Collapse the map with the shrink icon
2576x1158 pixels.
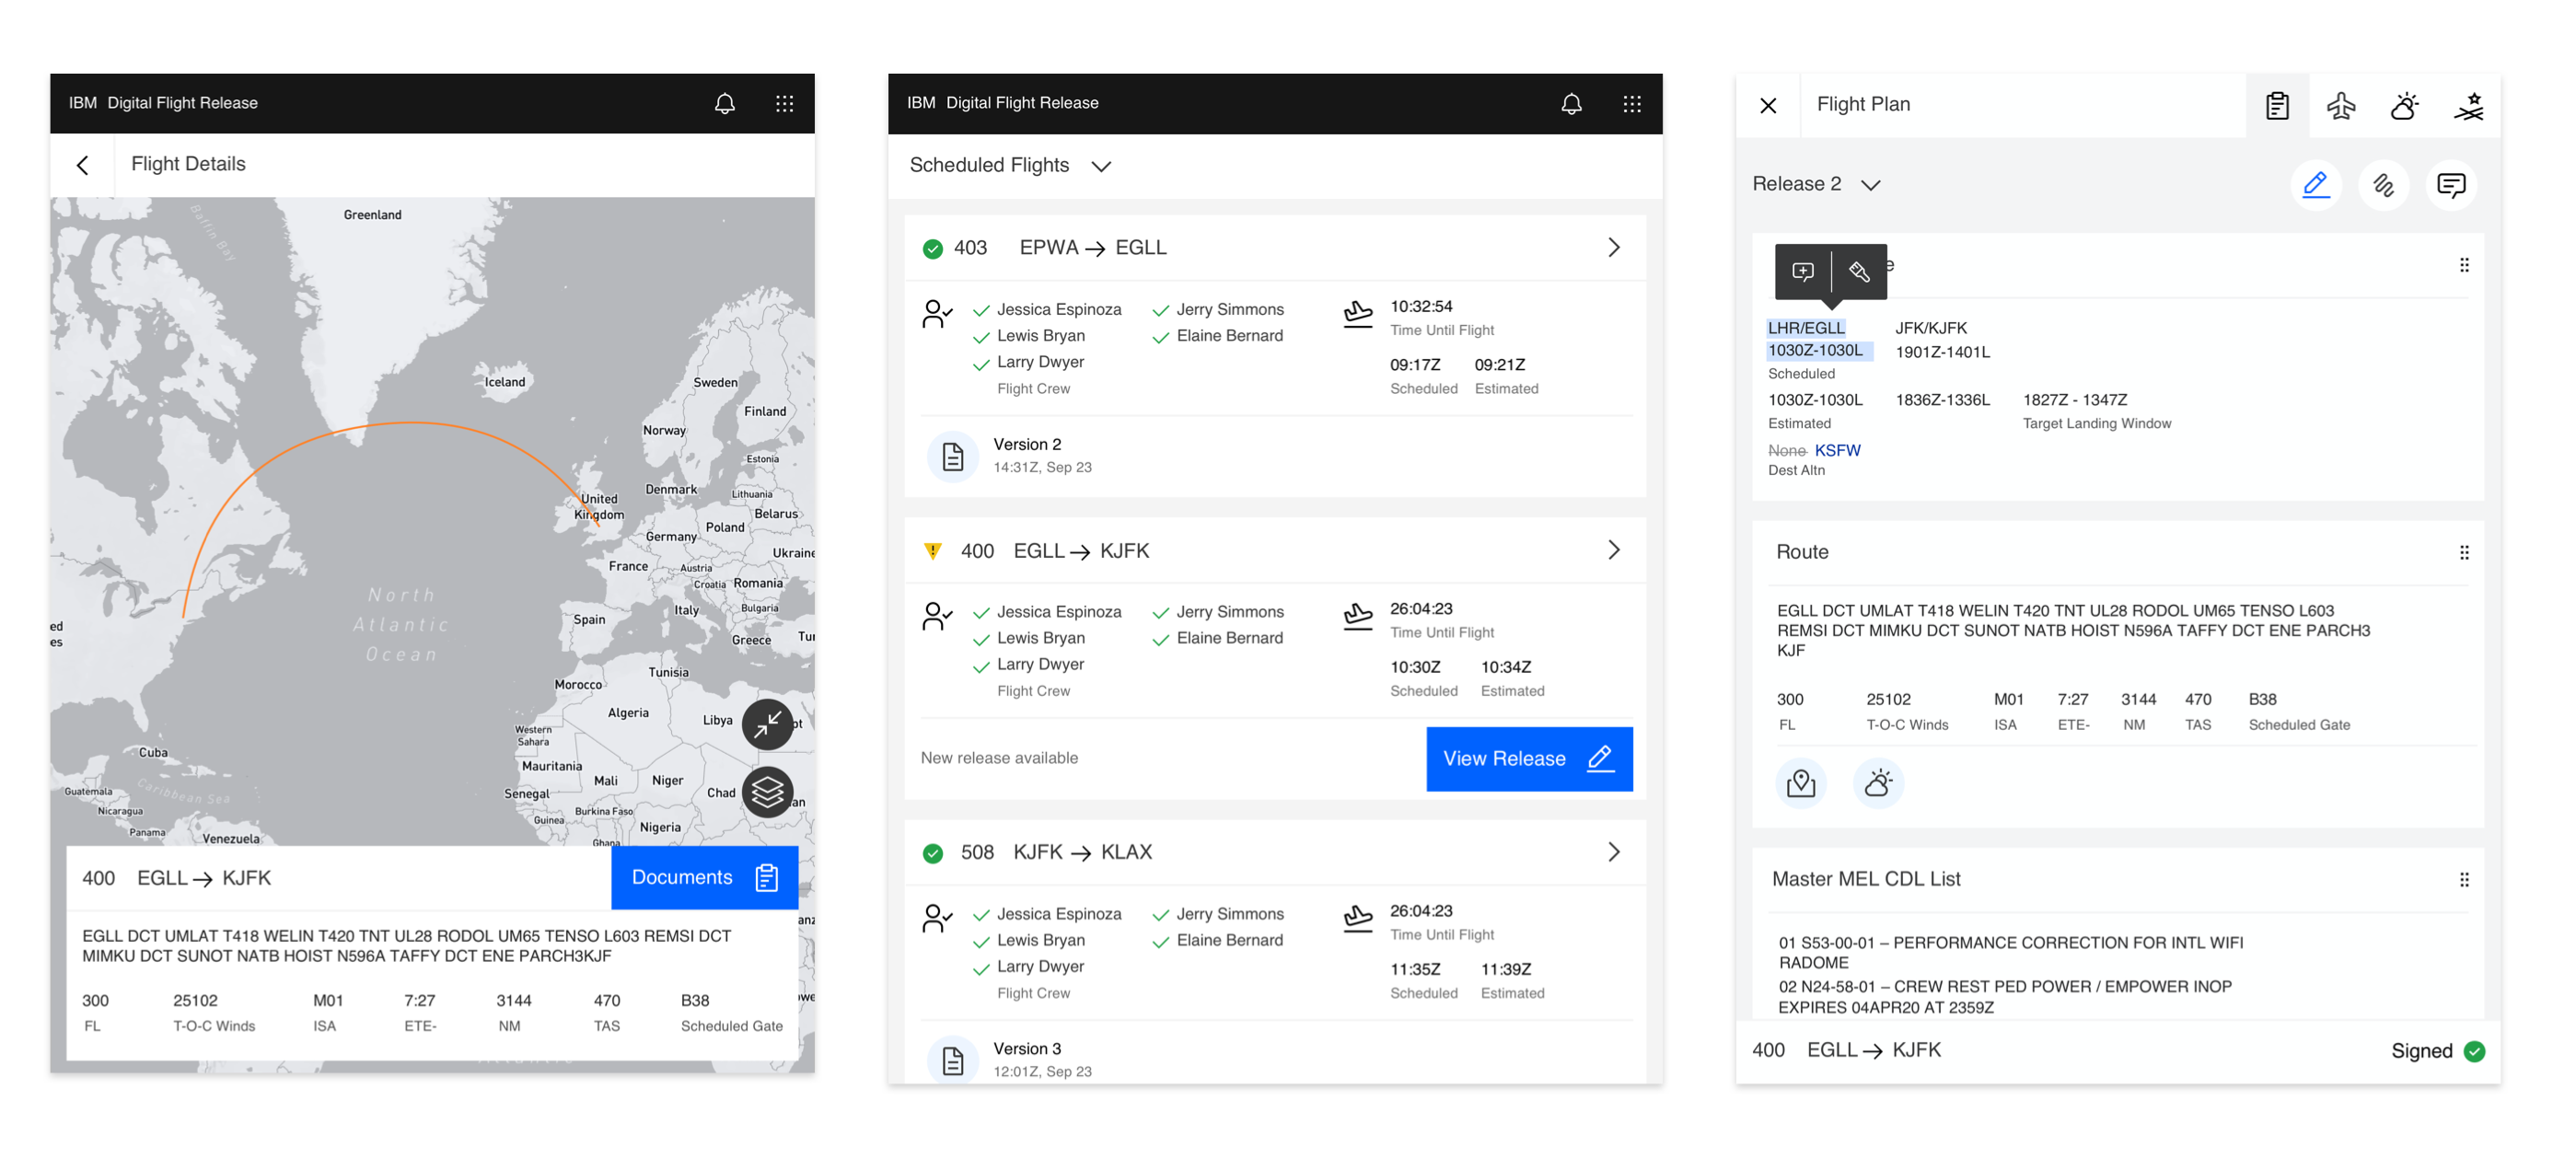[x=767, y=724]
